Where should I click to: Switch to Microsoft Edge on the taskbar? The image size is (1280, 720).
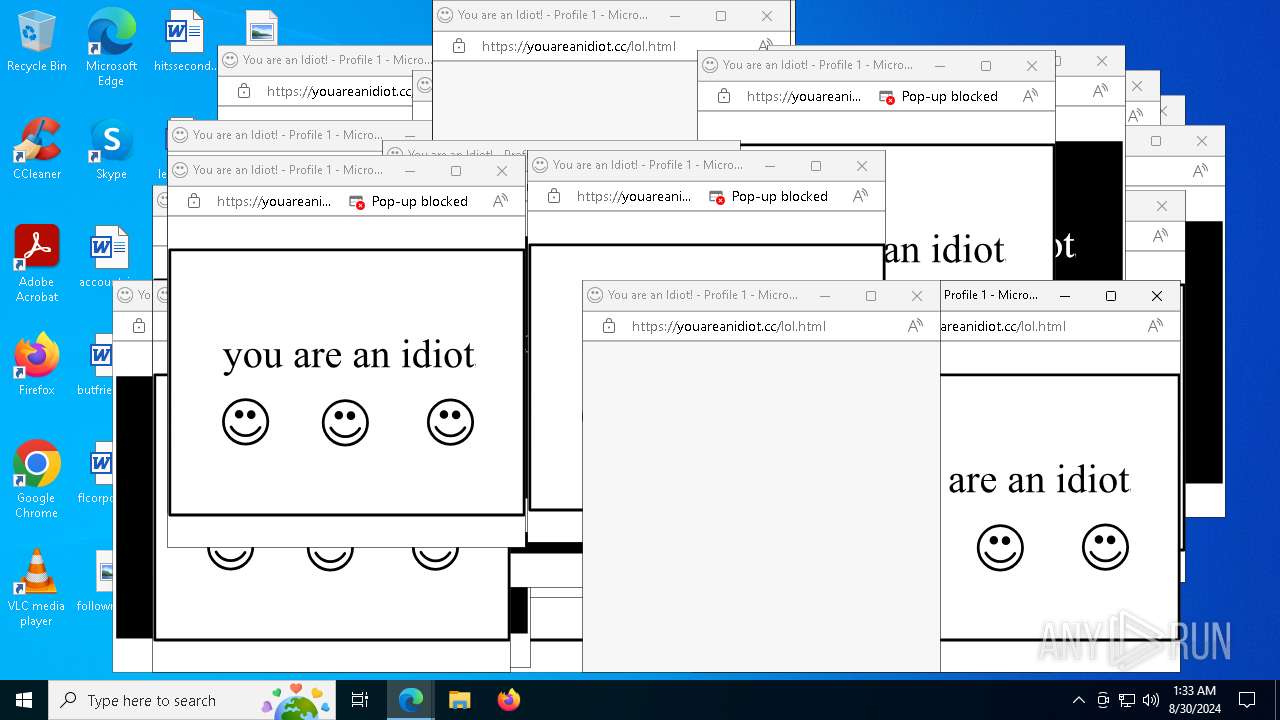pos(411,700)
